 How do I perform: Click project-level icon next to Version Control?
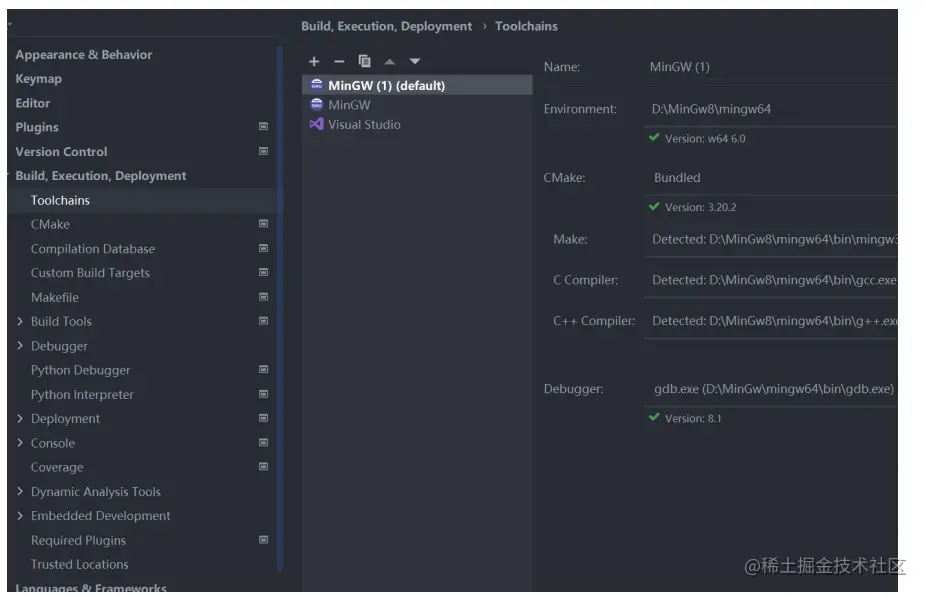(x=264, y=151)
